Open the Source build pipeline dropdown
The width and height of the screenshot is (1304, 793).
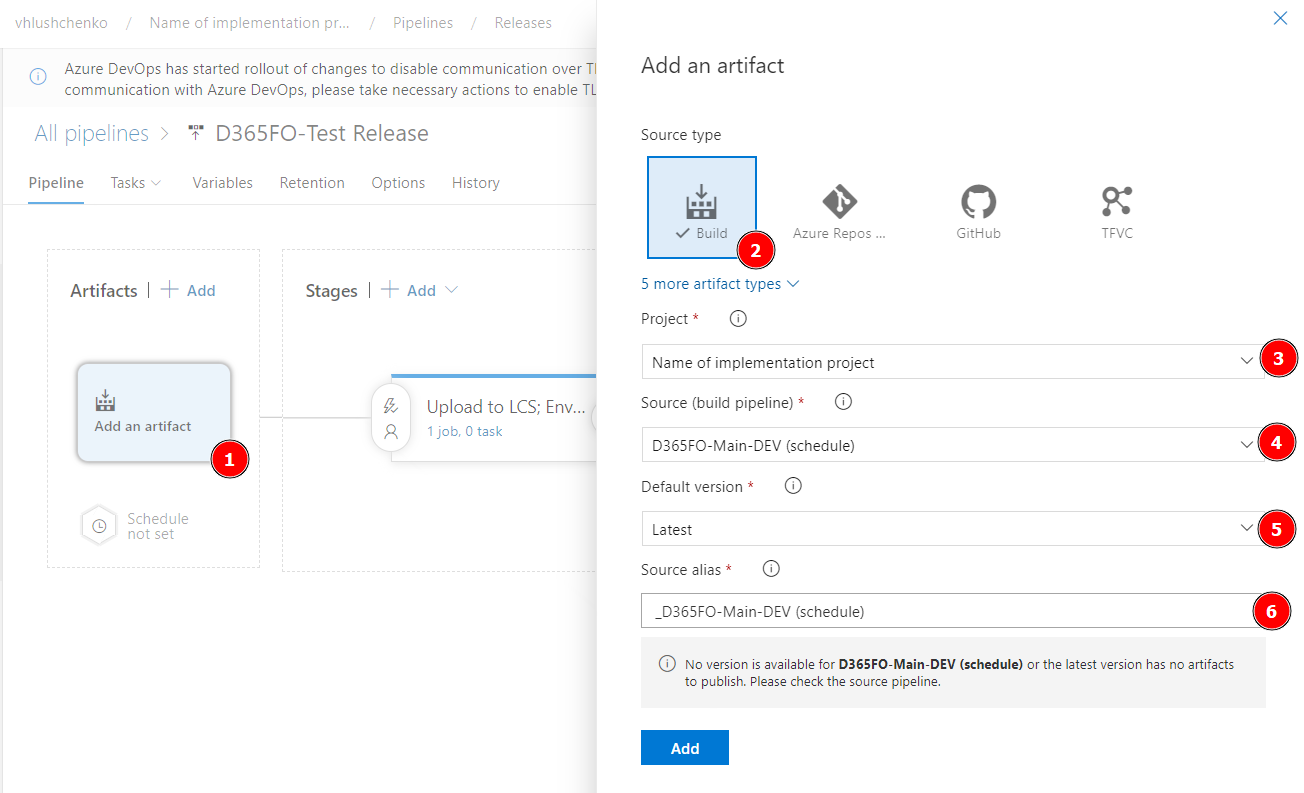(x=952, y=445)
